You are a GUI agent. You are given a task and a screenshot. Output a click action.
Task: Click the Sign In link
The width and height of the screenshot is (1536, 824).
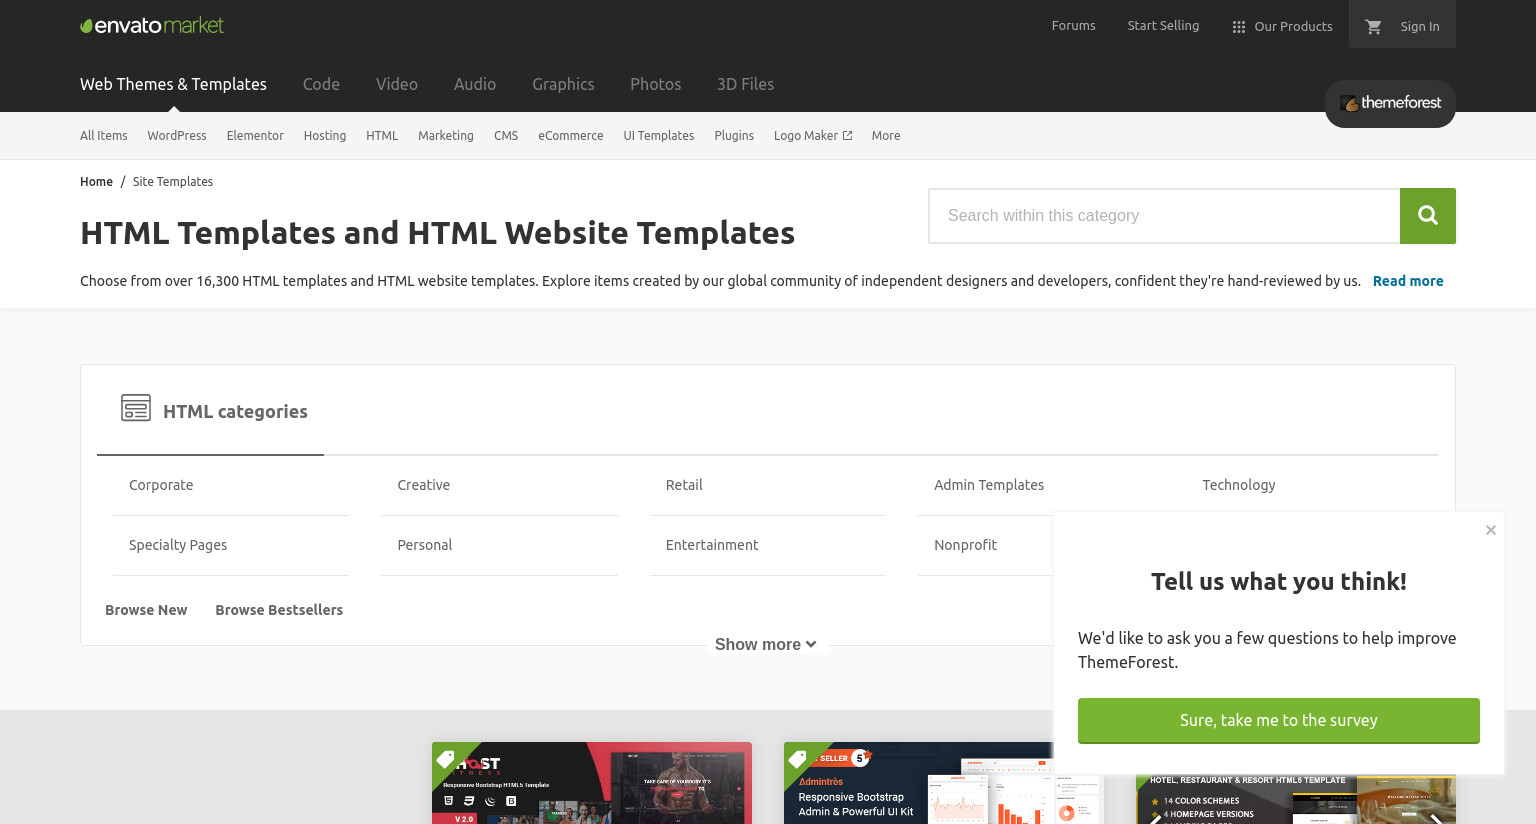click(1420, 27)
